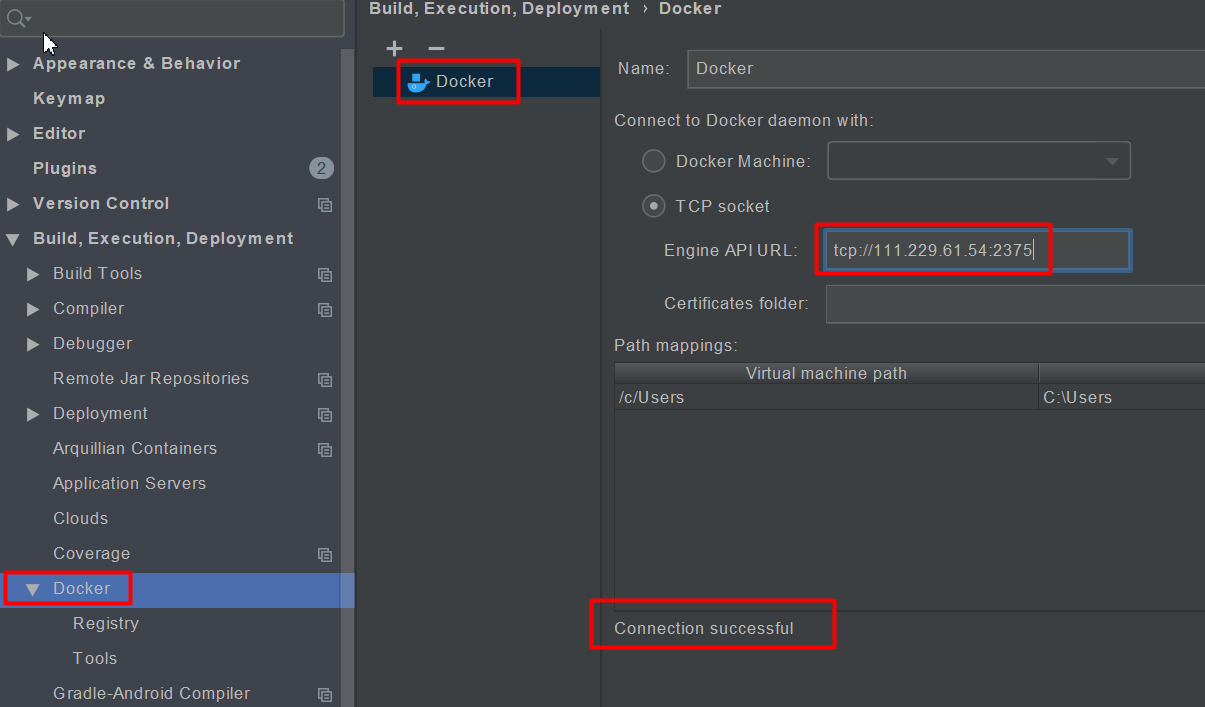This screenshot has width=1205, height=707.
Task: Select Compiler in the settings tree
Action: pyautogui.click(x=88, y=308)
